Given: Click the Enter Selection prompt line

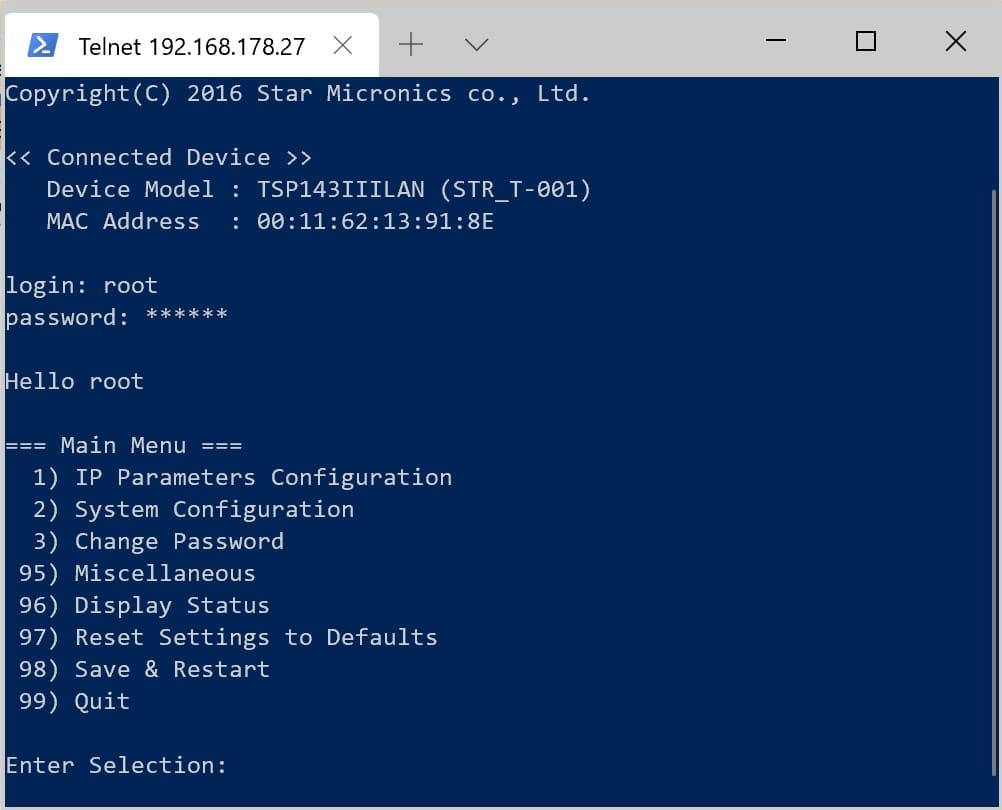Looking at the screenshot, I should click(116, 765).
